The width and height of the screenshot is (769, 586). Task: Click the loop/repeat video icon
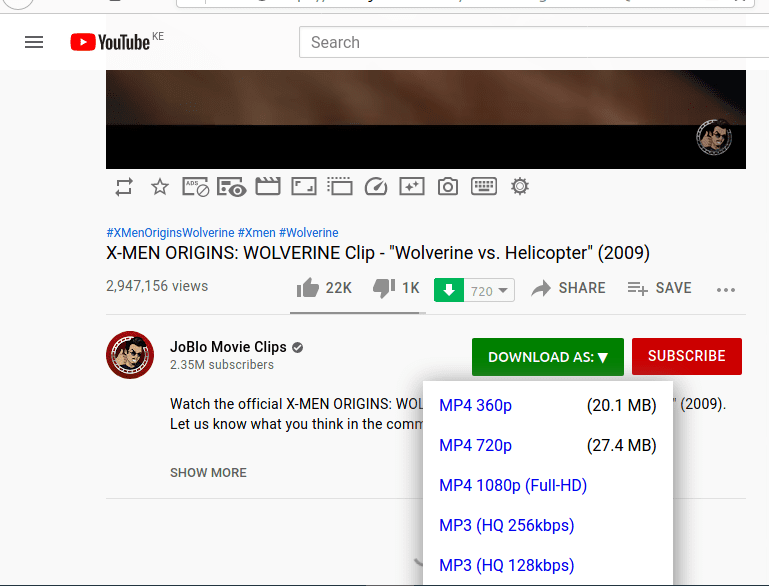(x=124, y=186)
